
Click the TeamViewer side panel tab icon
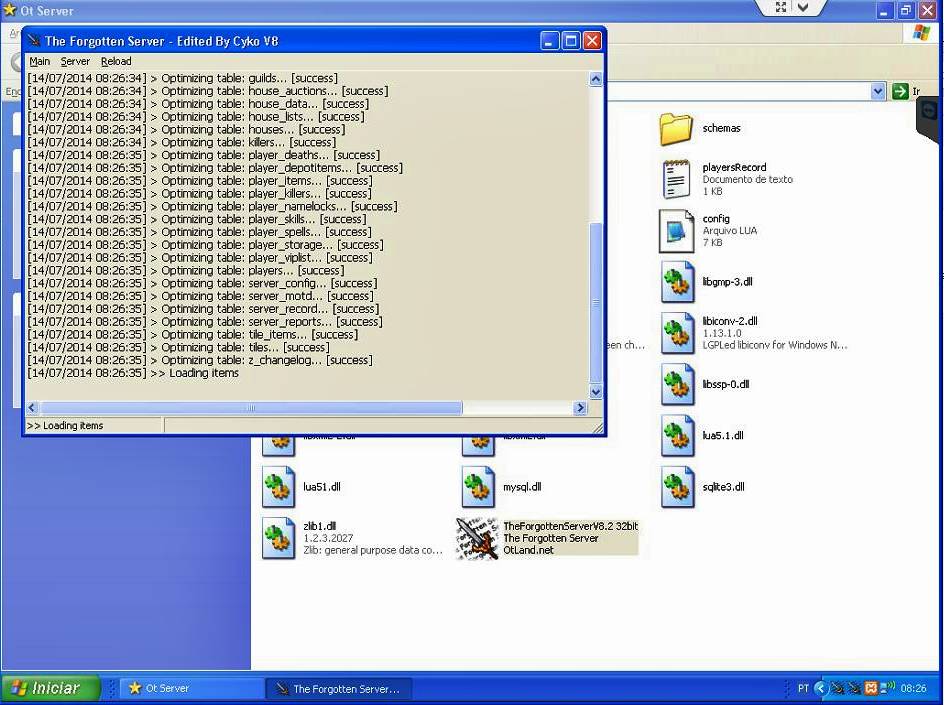point(928,110)
